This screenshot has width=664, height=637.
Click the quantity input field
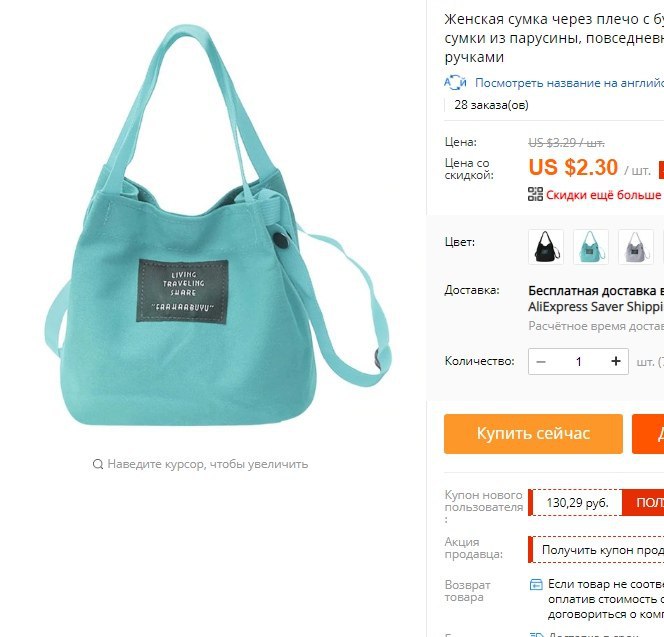pos(578,362)
